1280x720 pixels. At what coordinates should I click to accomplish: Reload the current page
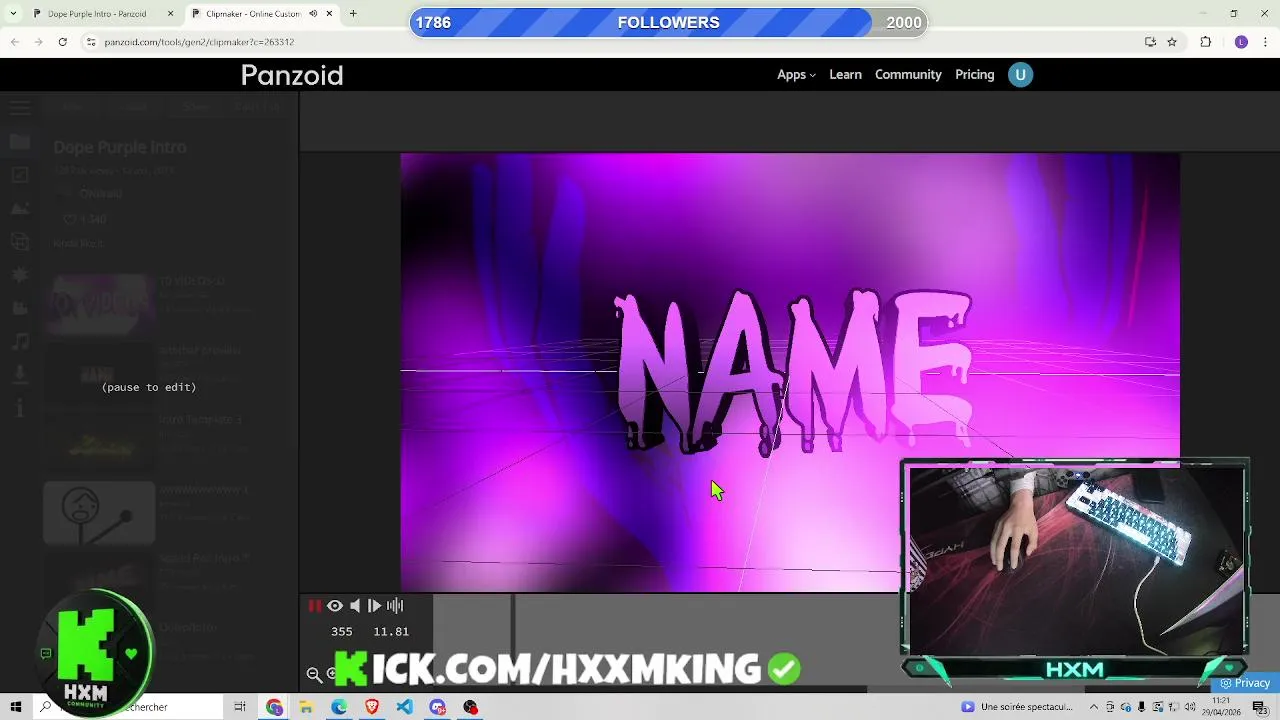62,42
